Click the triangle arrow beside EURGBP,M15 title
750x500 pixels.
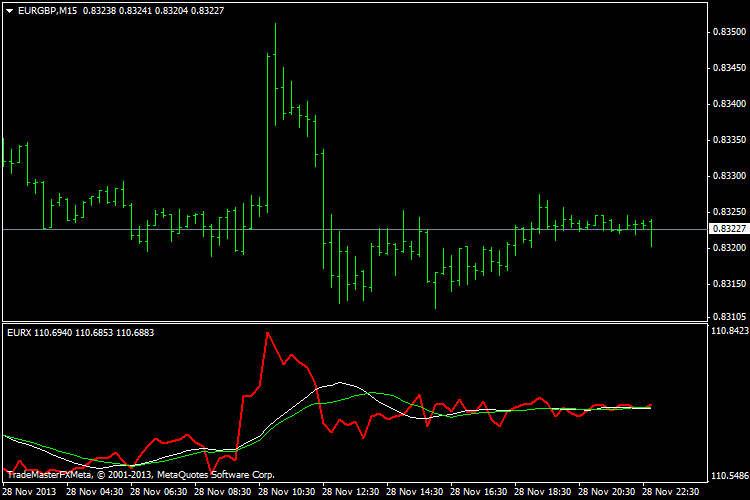(9, 10)
